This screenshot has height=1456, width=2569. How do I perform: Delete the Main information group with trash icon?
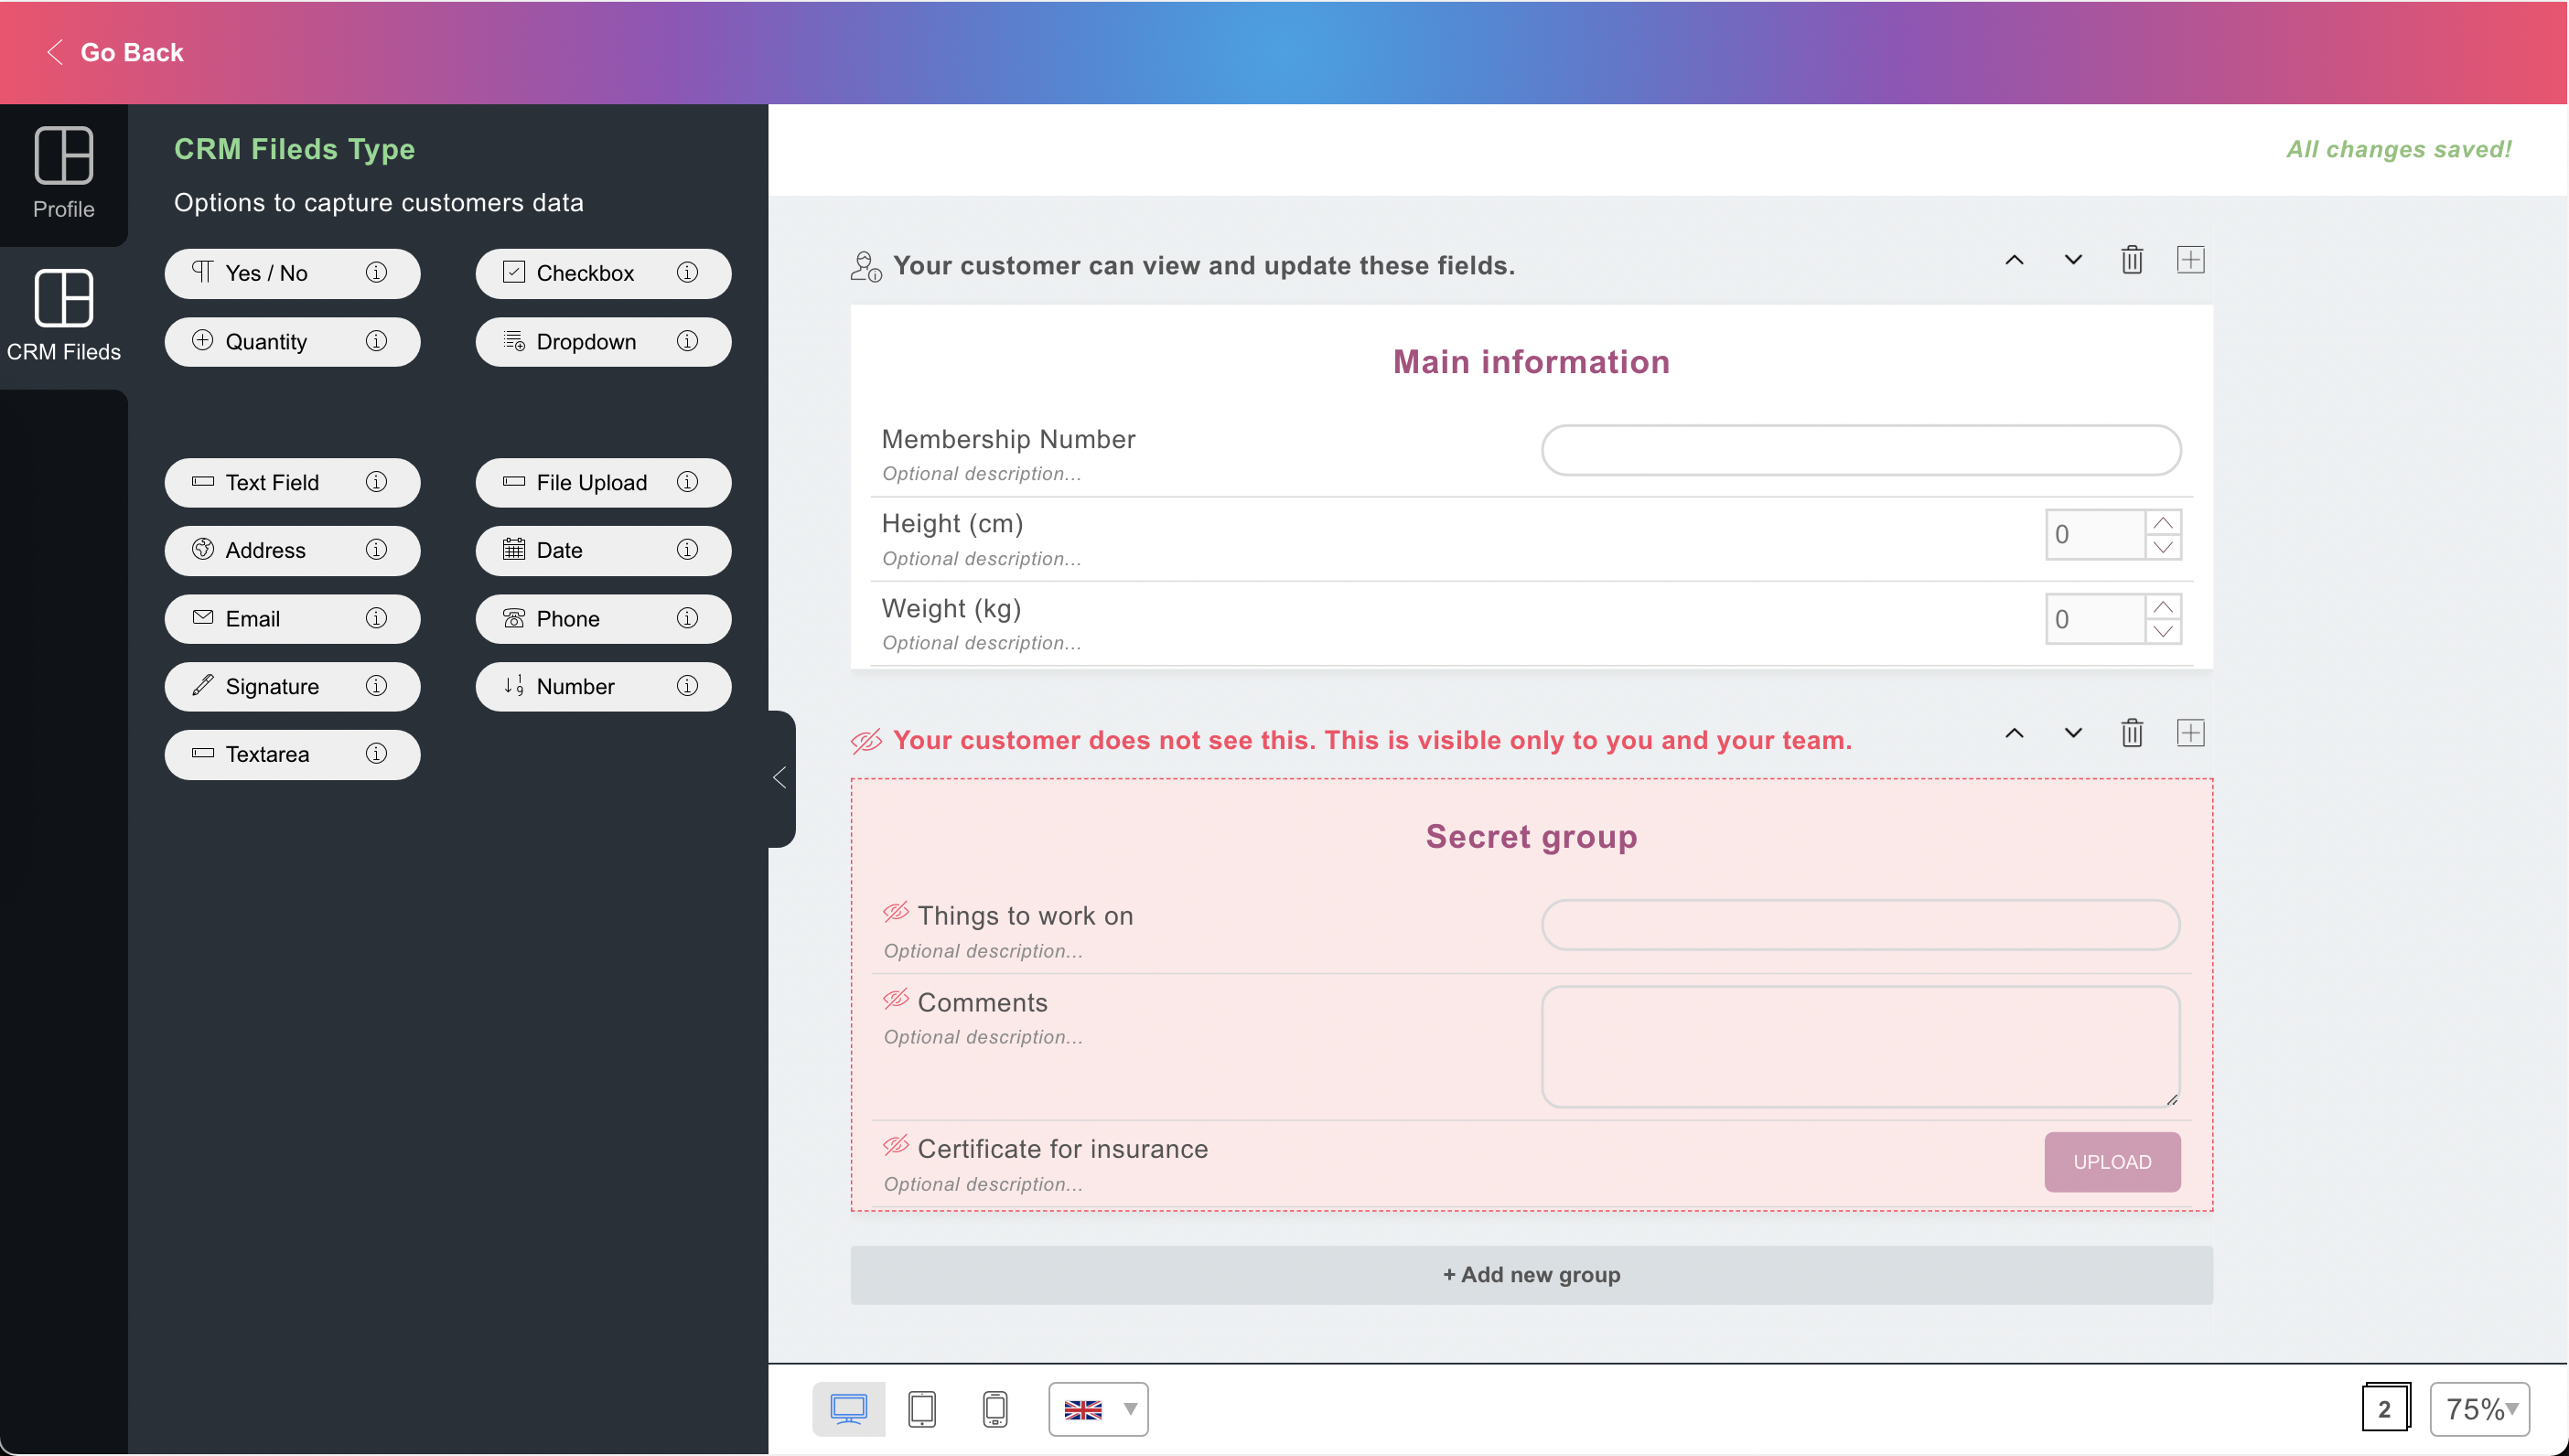(x=2131, y=260)
